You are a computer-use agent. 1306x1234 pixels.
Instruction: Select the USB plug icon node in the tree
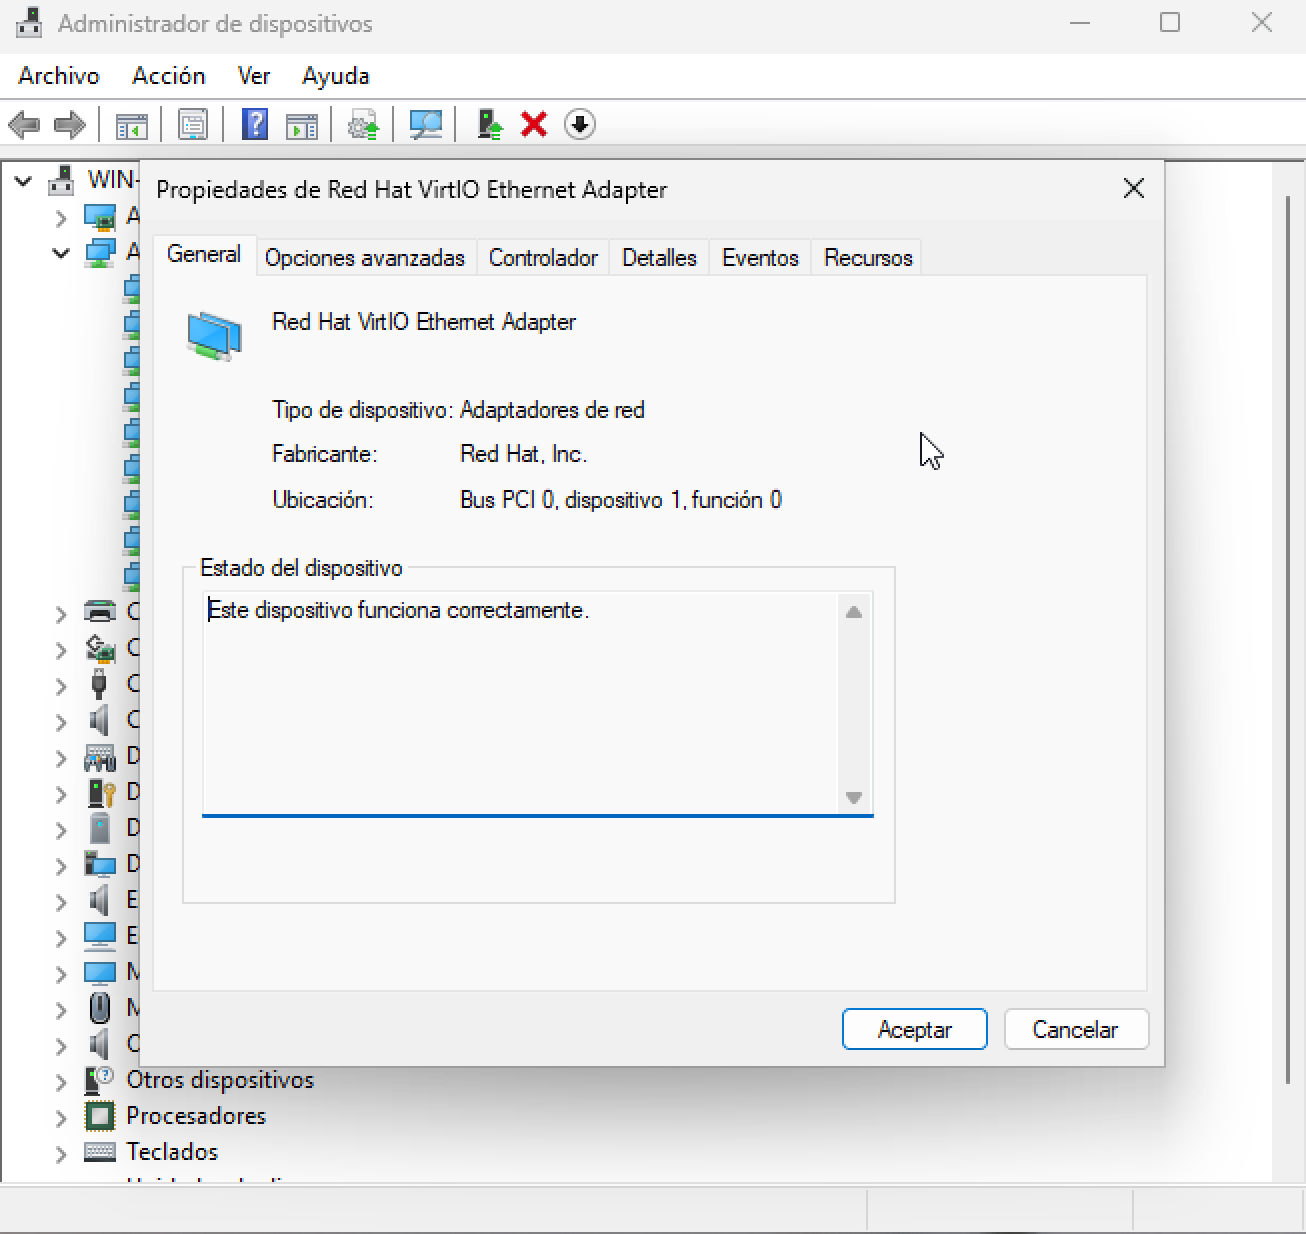click(x=99, y=684)
